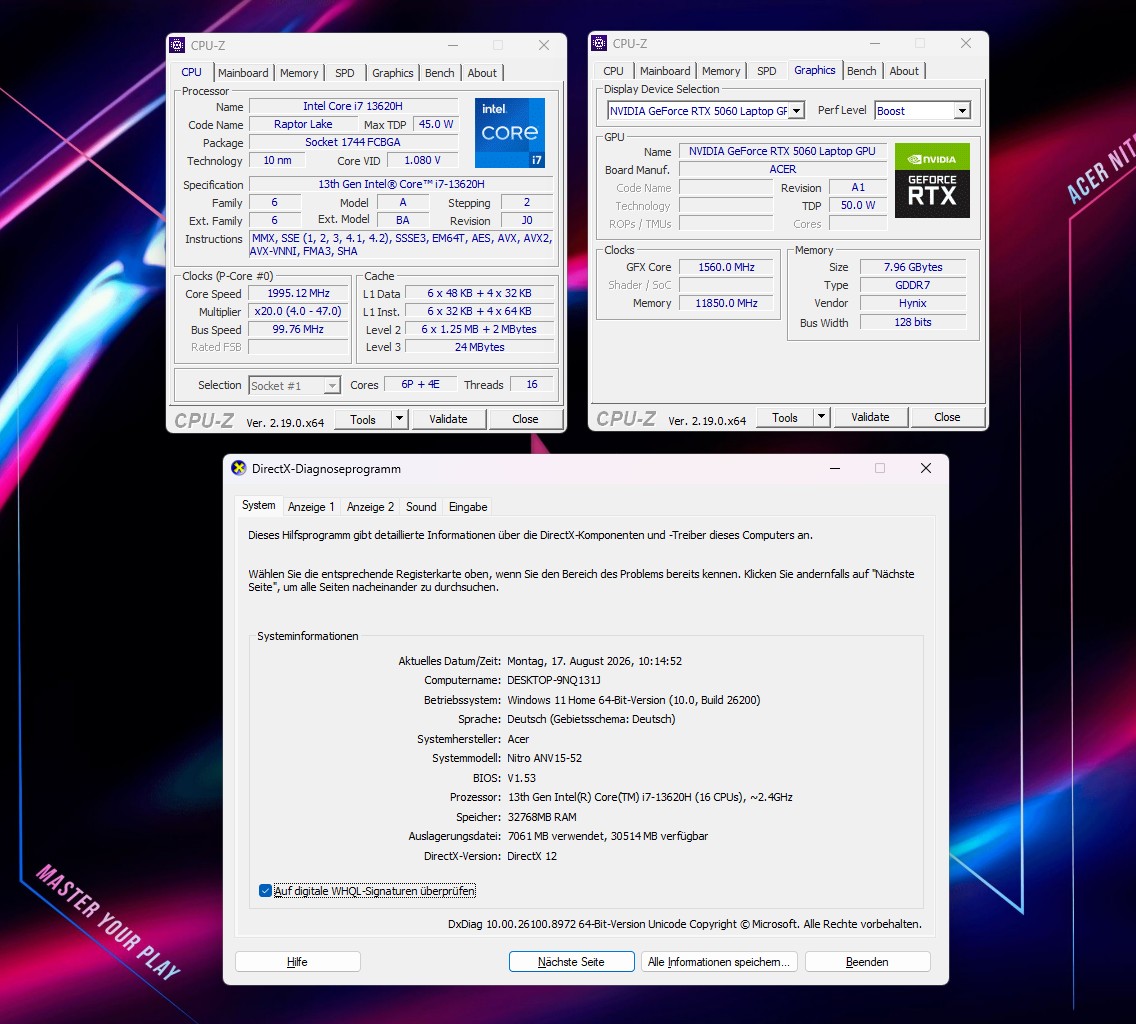This screenshot has height=1024, width=1136.
Task: Click the Beenden button
Action: tap(867, 962)
